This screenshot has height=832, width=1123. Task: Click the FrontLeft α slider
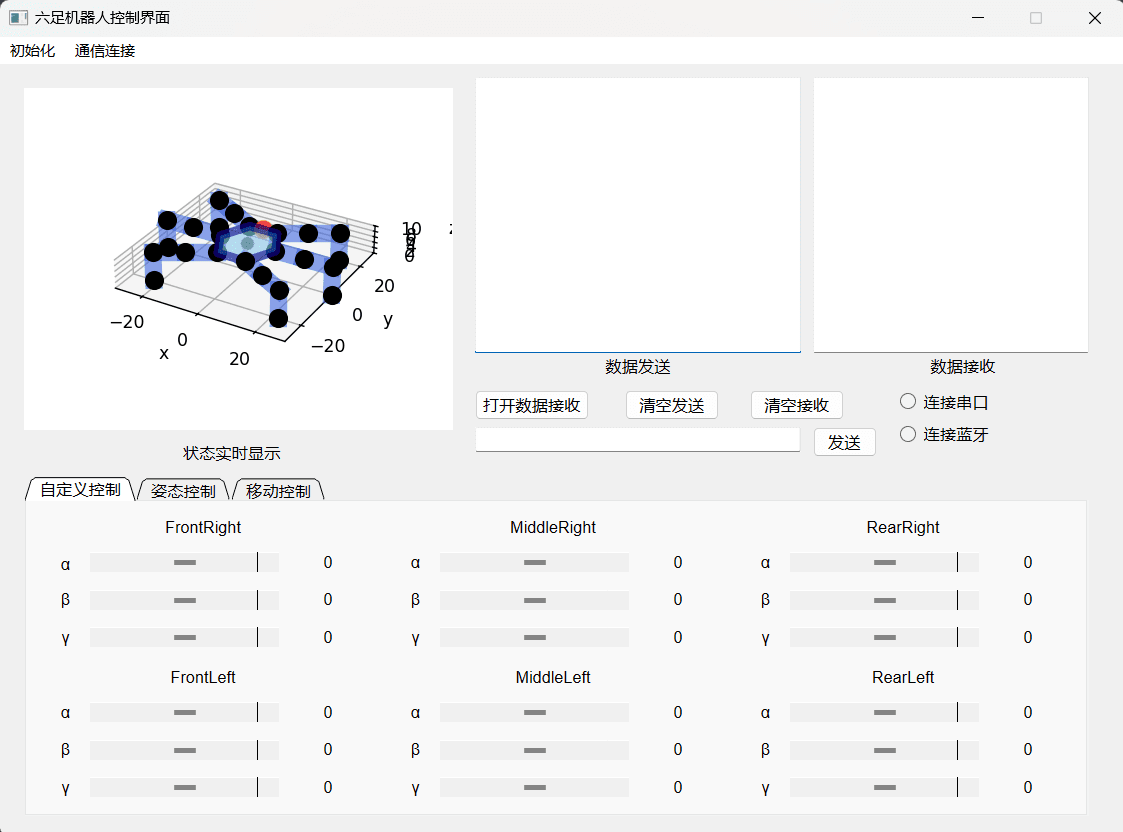tap(184, 712)
